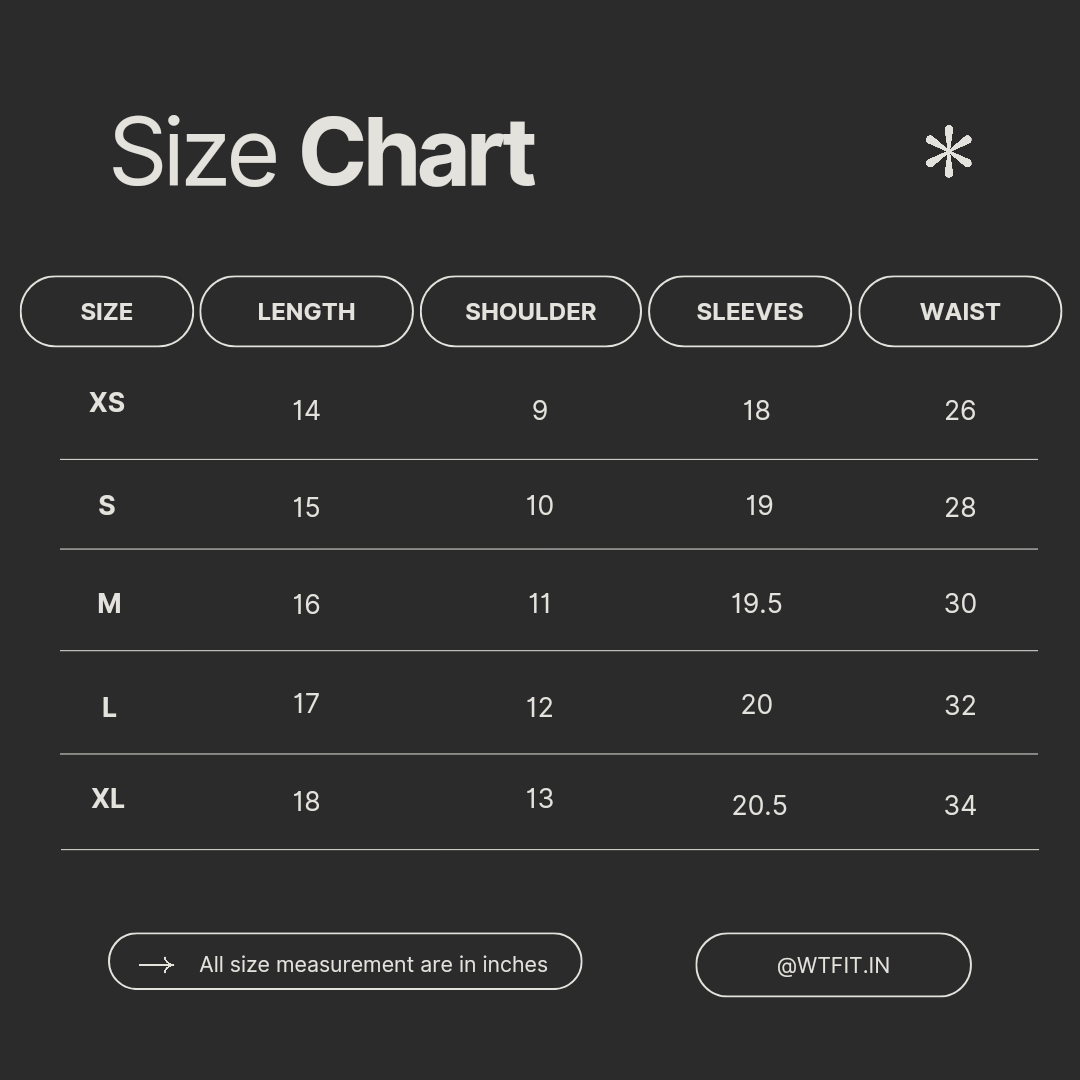1080x1080 pixels.
Task: Click the M size row label
Action: (109, 604)
